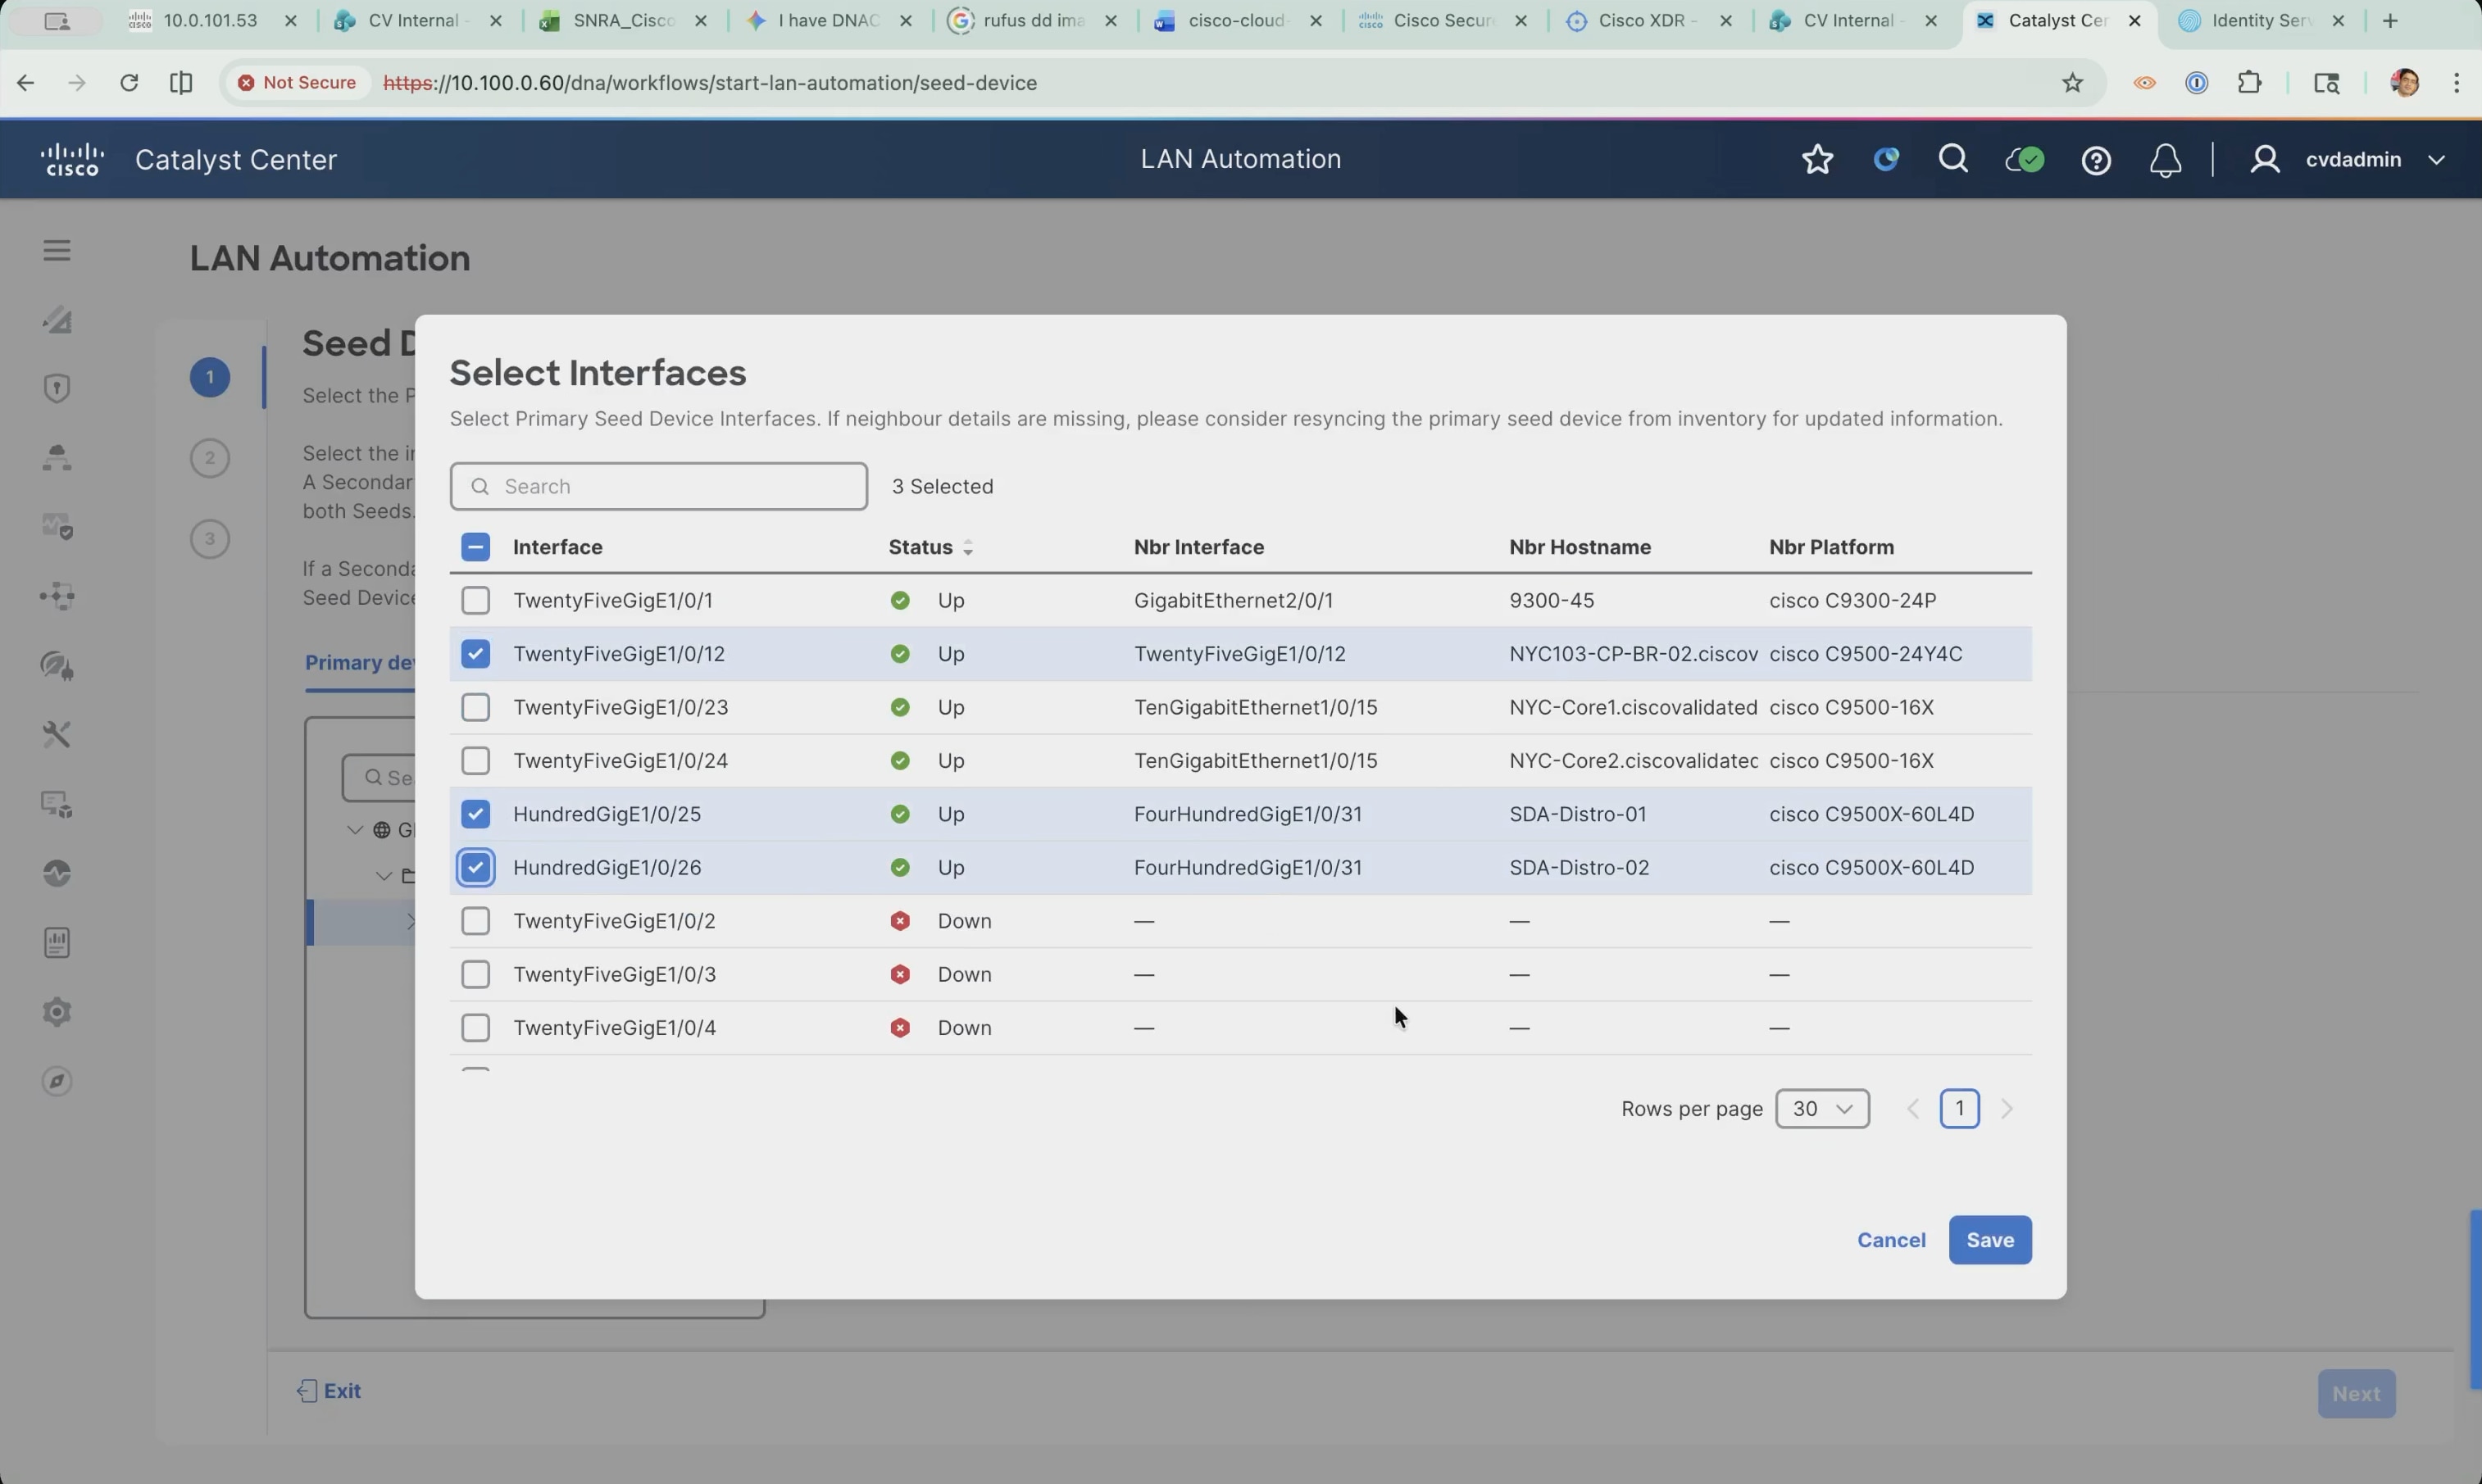Check the TwentyFiveGigE1/0/1 interface checkbox
This screenshot has height=1484, width=2482.
click(x=475, y=600)
